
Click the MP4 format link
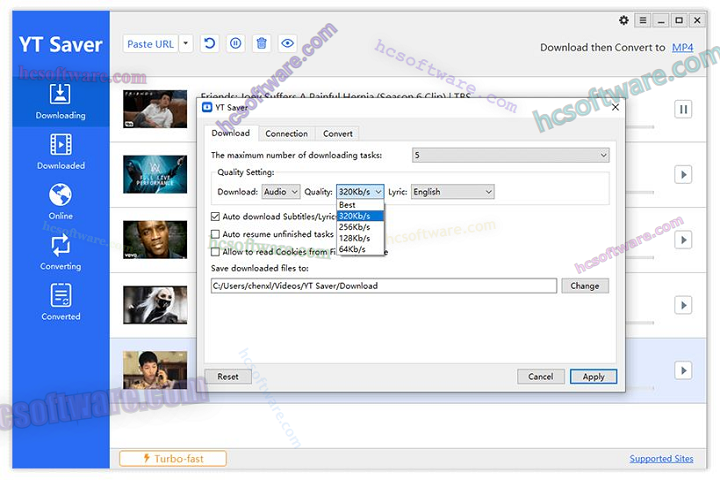point(682,47)
